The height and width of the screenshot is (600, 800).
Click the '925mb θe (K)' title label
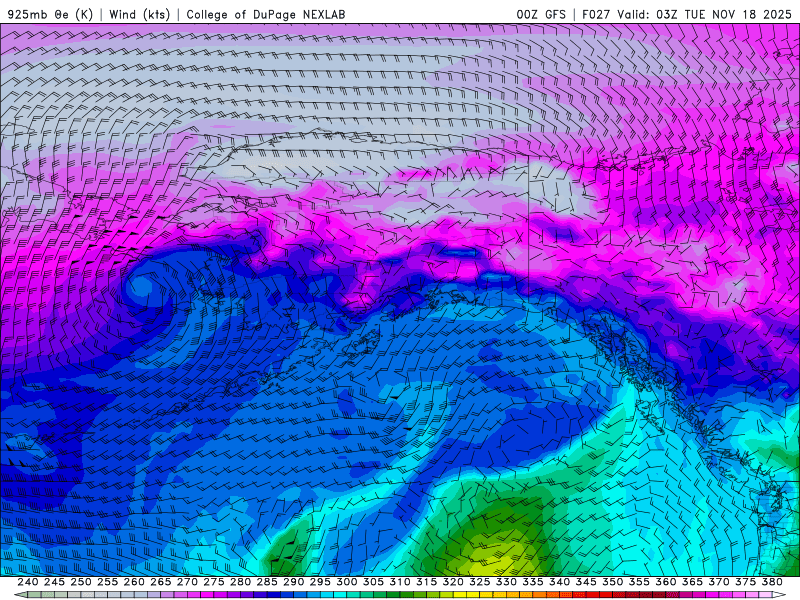50,14
